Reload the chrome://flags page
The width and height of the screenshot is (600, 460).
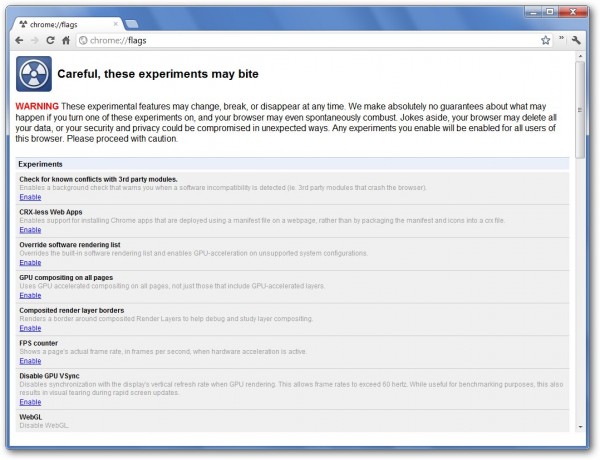(x=50, y=40)
